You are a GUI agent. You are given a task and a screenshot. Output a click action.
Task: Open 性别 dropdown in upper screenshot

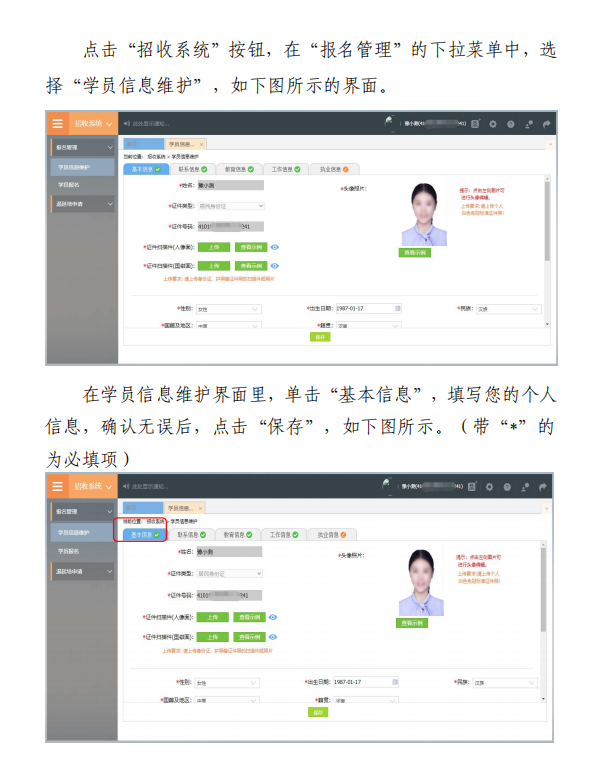click(x=229, y=309)
